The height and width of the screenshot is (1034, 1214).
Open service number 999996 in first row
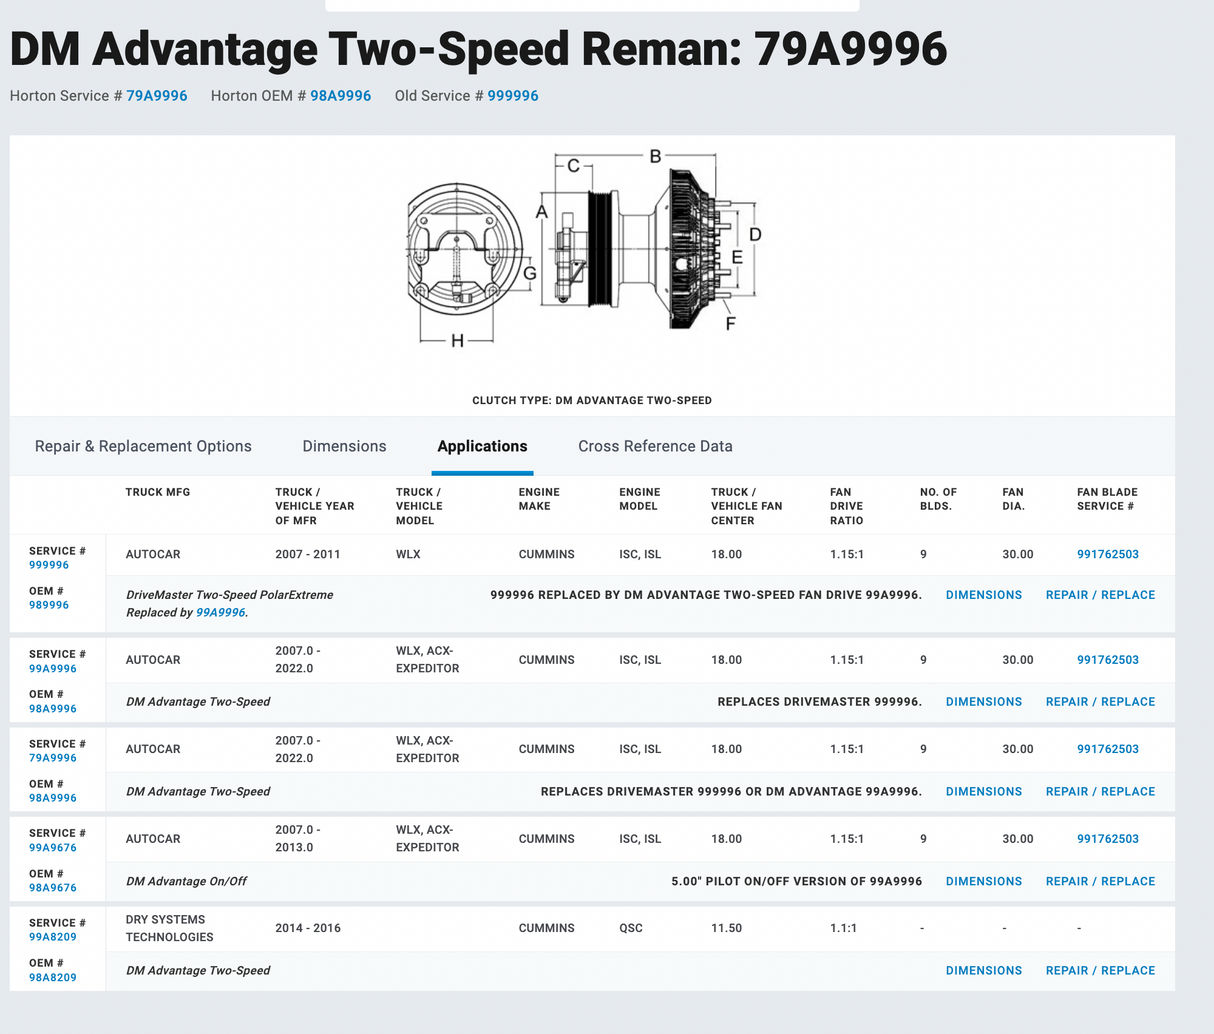[49, 565]
